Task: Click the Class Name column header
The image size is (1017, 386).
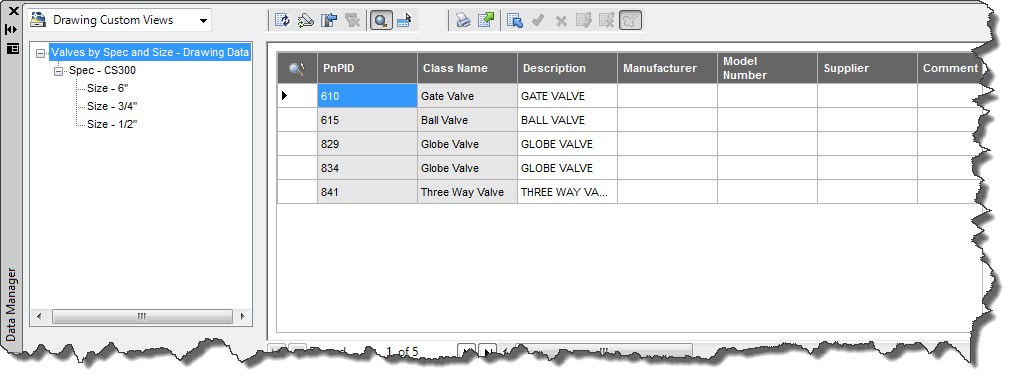Action: click(x=468, y=68)
